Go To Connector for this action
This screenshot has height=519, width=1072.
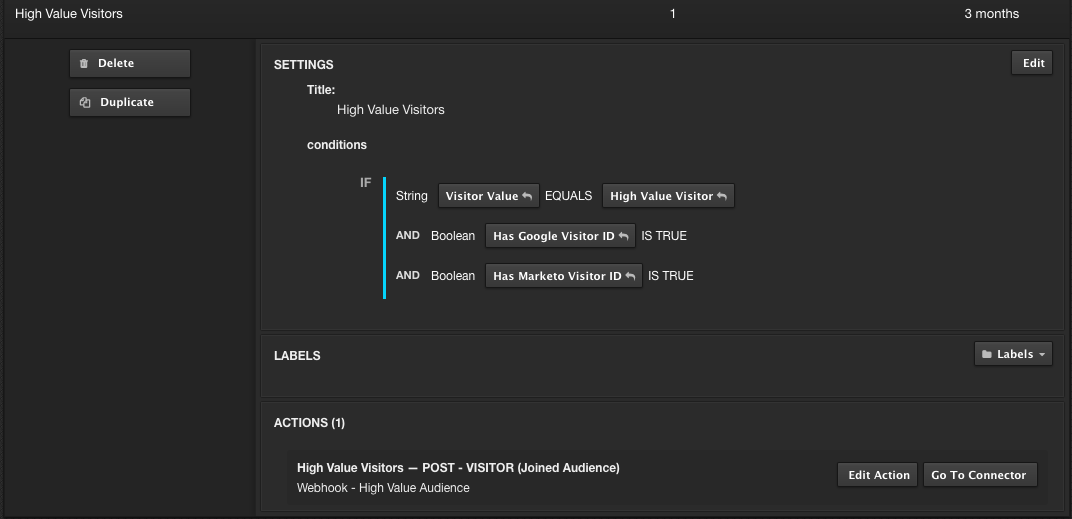978,475
